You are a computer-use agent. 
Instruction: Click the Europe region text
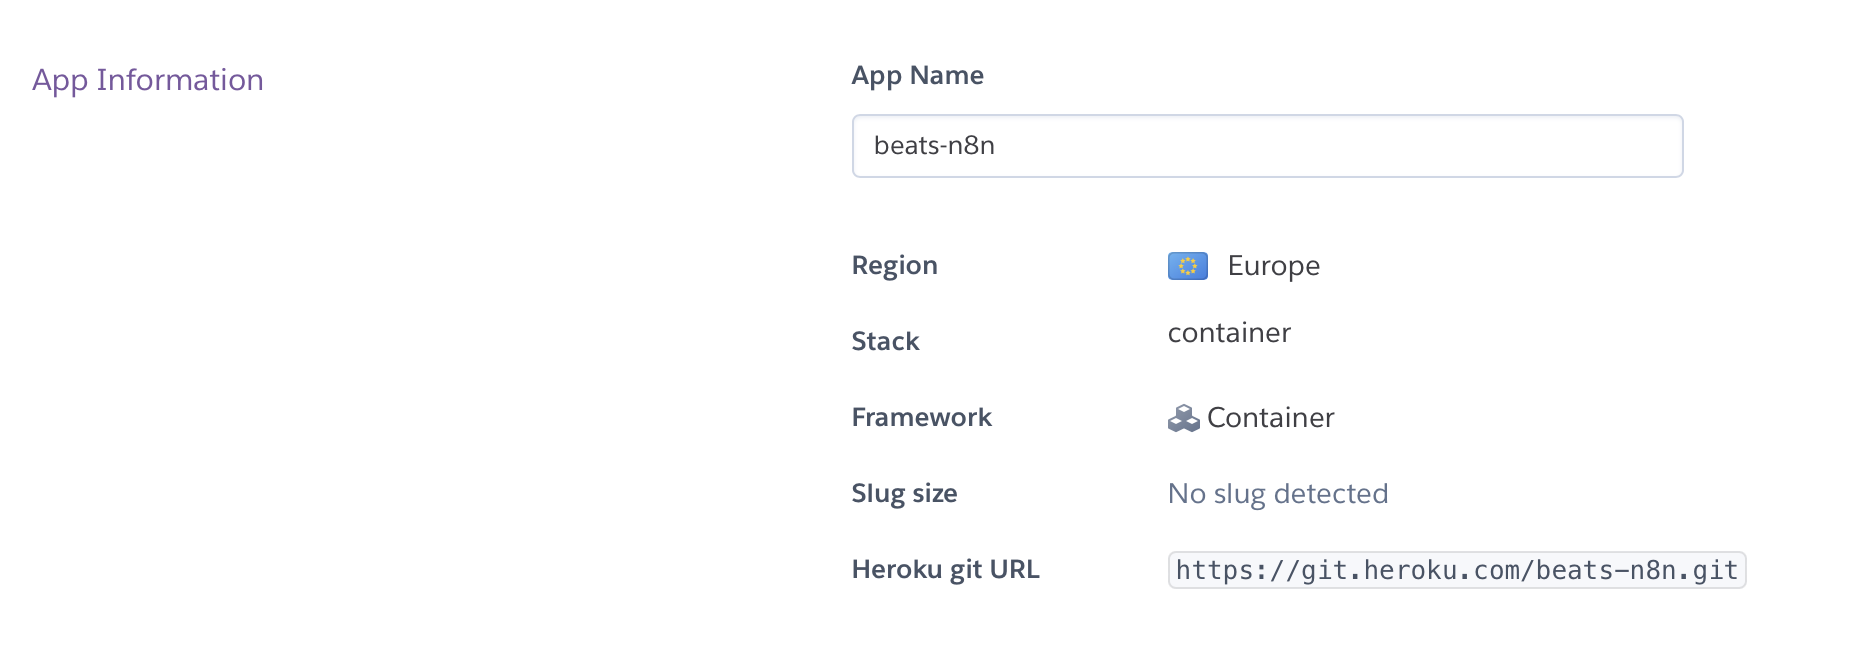pyautogui.click(x=1273, y=266)
